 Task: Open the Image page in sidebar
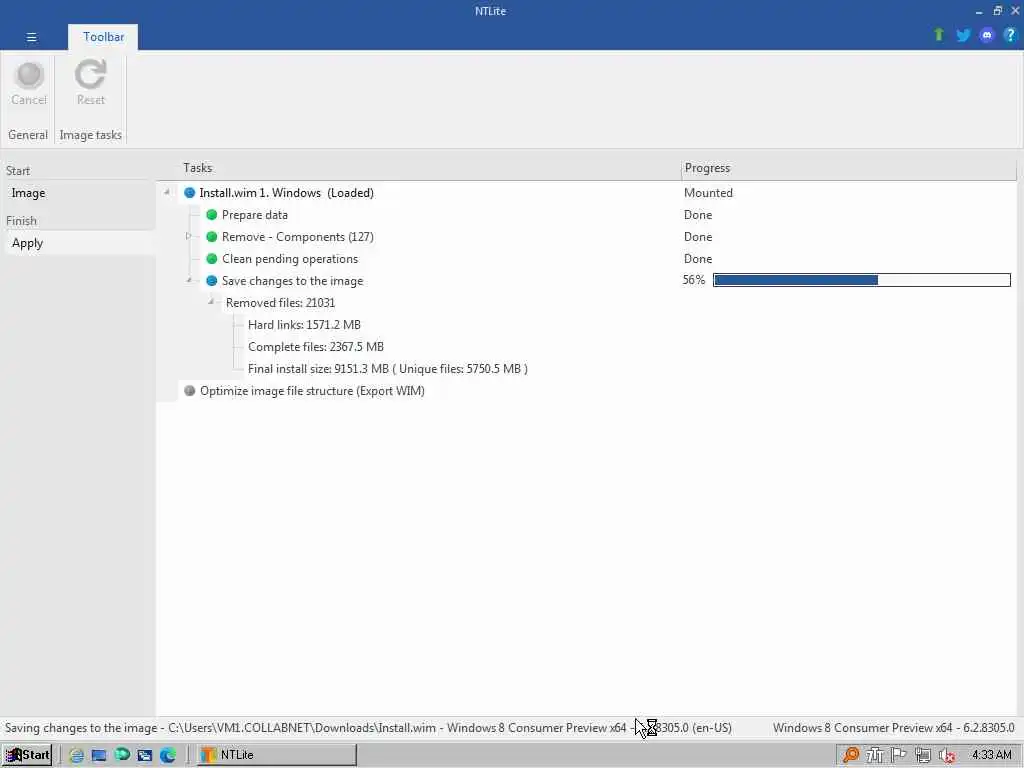(x=28, y=193)
